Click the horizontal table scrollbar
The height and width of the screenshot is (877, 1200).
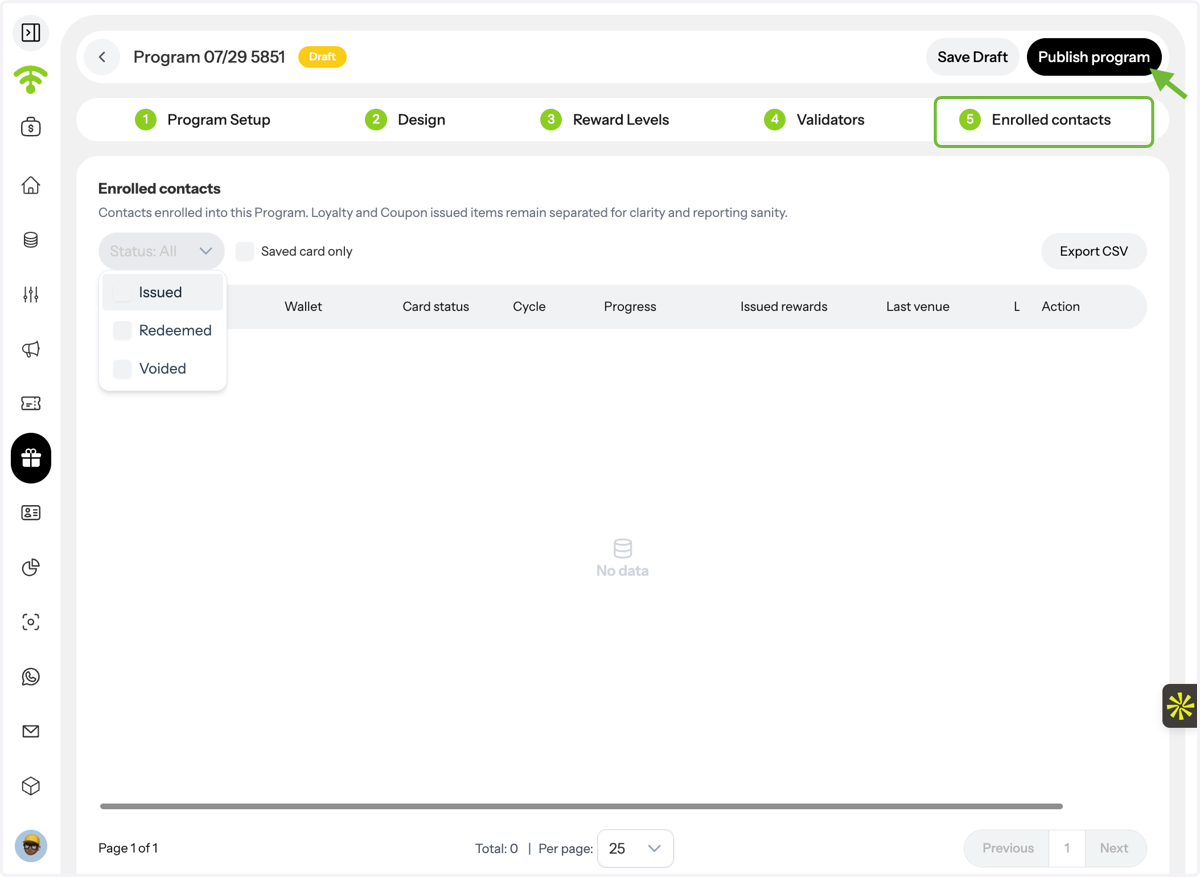click(581, 806)
